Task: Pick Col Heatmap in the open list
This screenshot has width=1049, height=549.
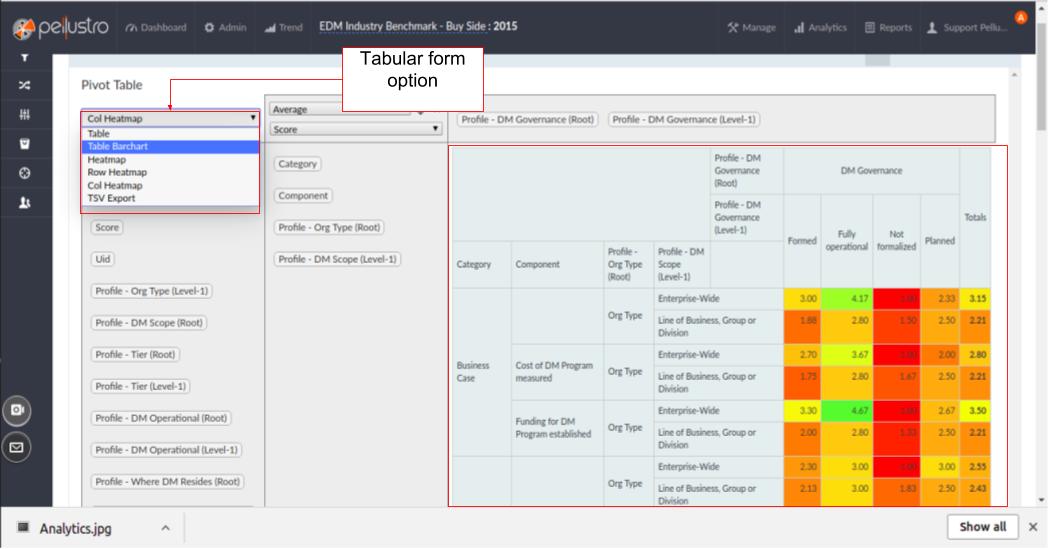Action: pos(171,185)
